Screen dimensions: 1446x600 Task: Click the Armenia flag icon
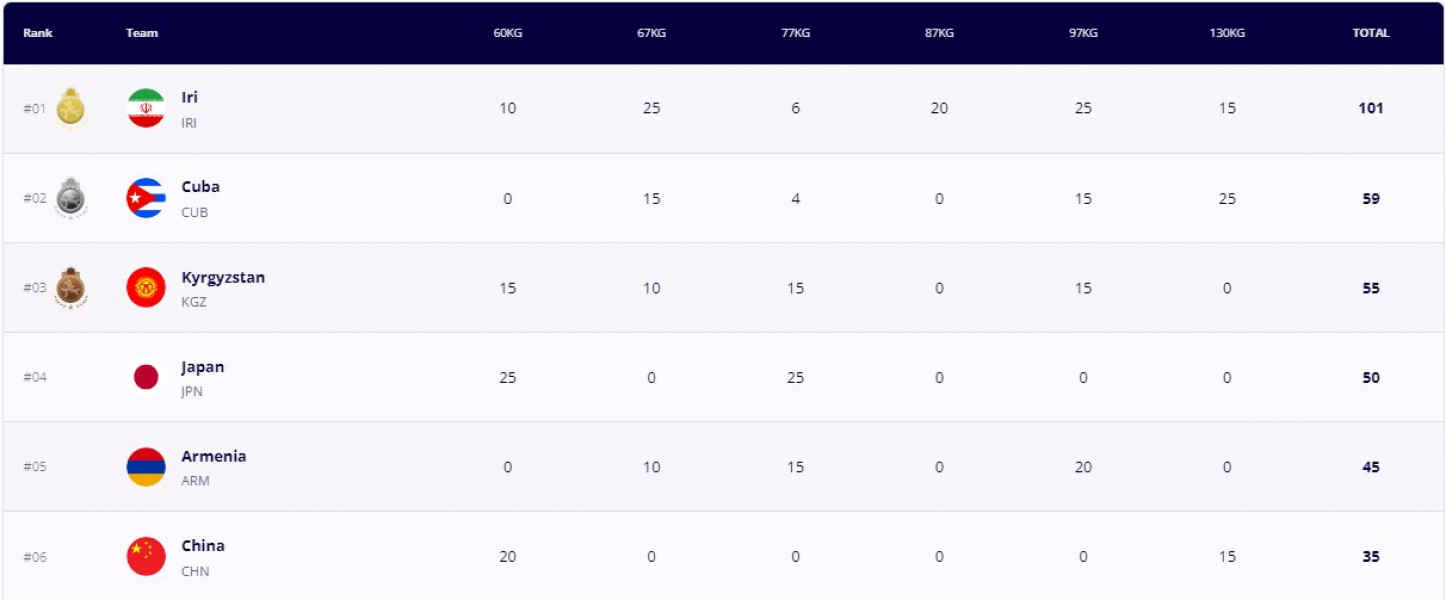146,467
